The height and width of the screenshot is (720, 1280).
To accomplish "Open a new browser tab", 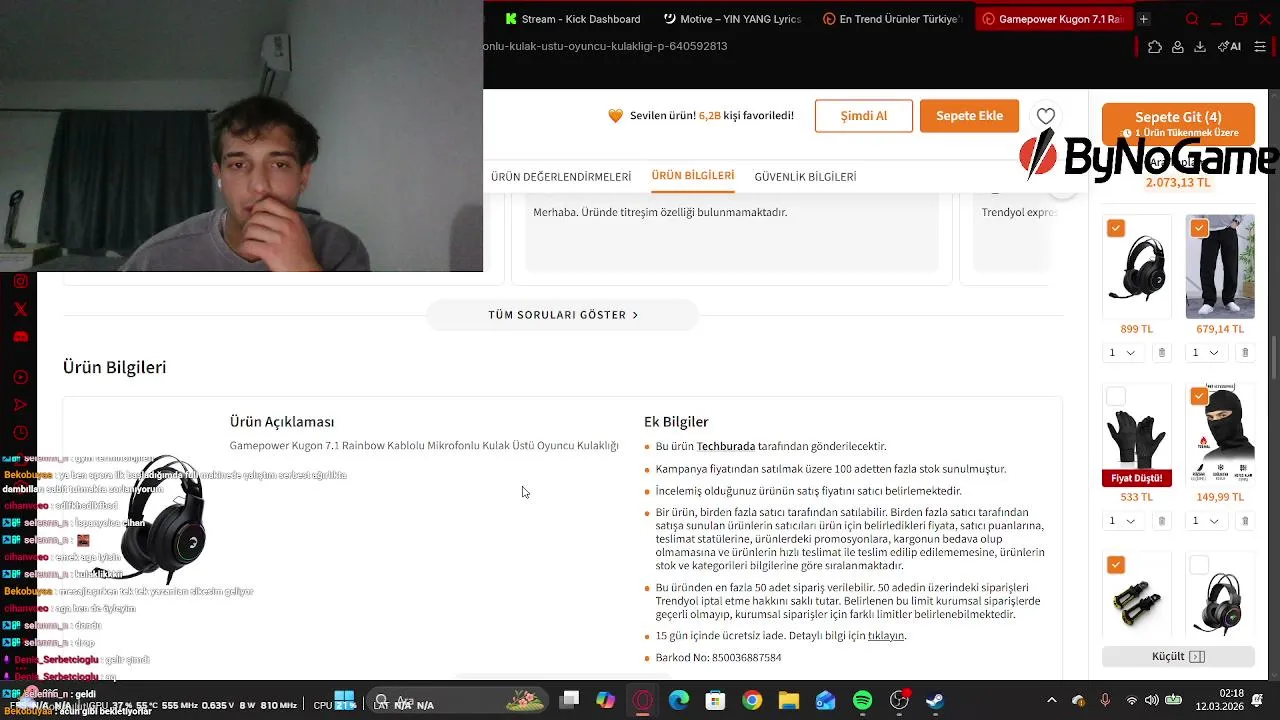I will 1144,19.
